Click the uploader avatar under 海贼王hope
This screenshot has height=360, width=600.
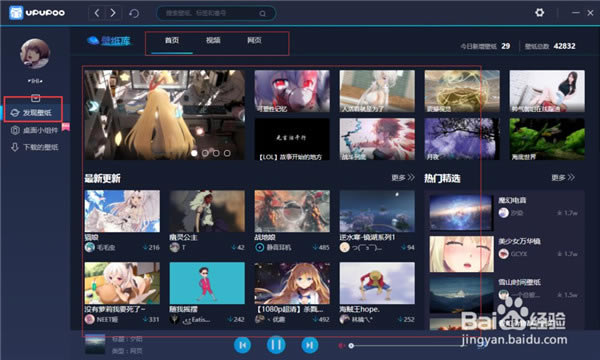(x=344, y=319)
